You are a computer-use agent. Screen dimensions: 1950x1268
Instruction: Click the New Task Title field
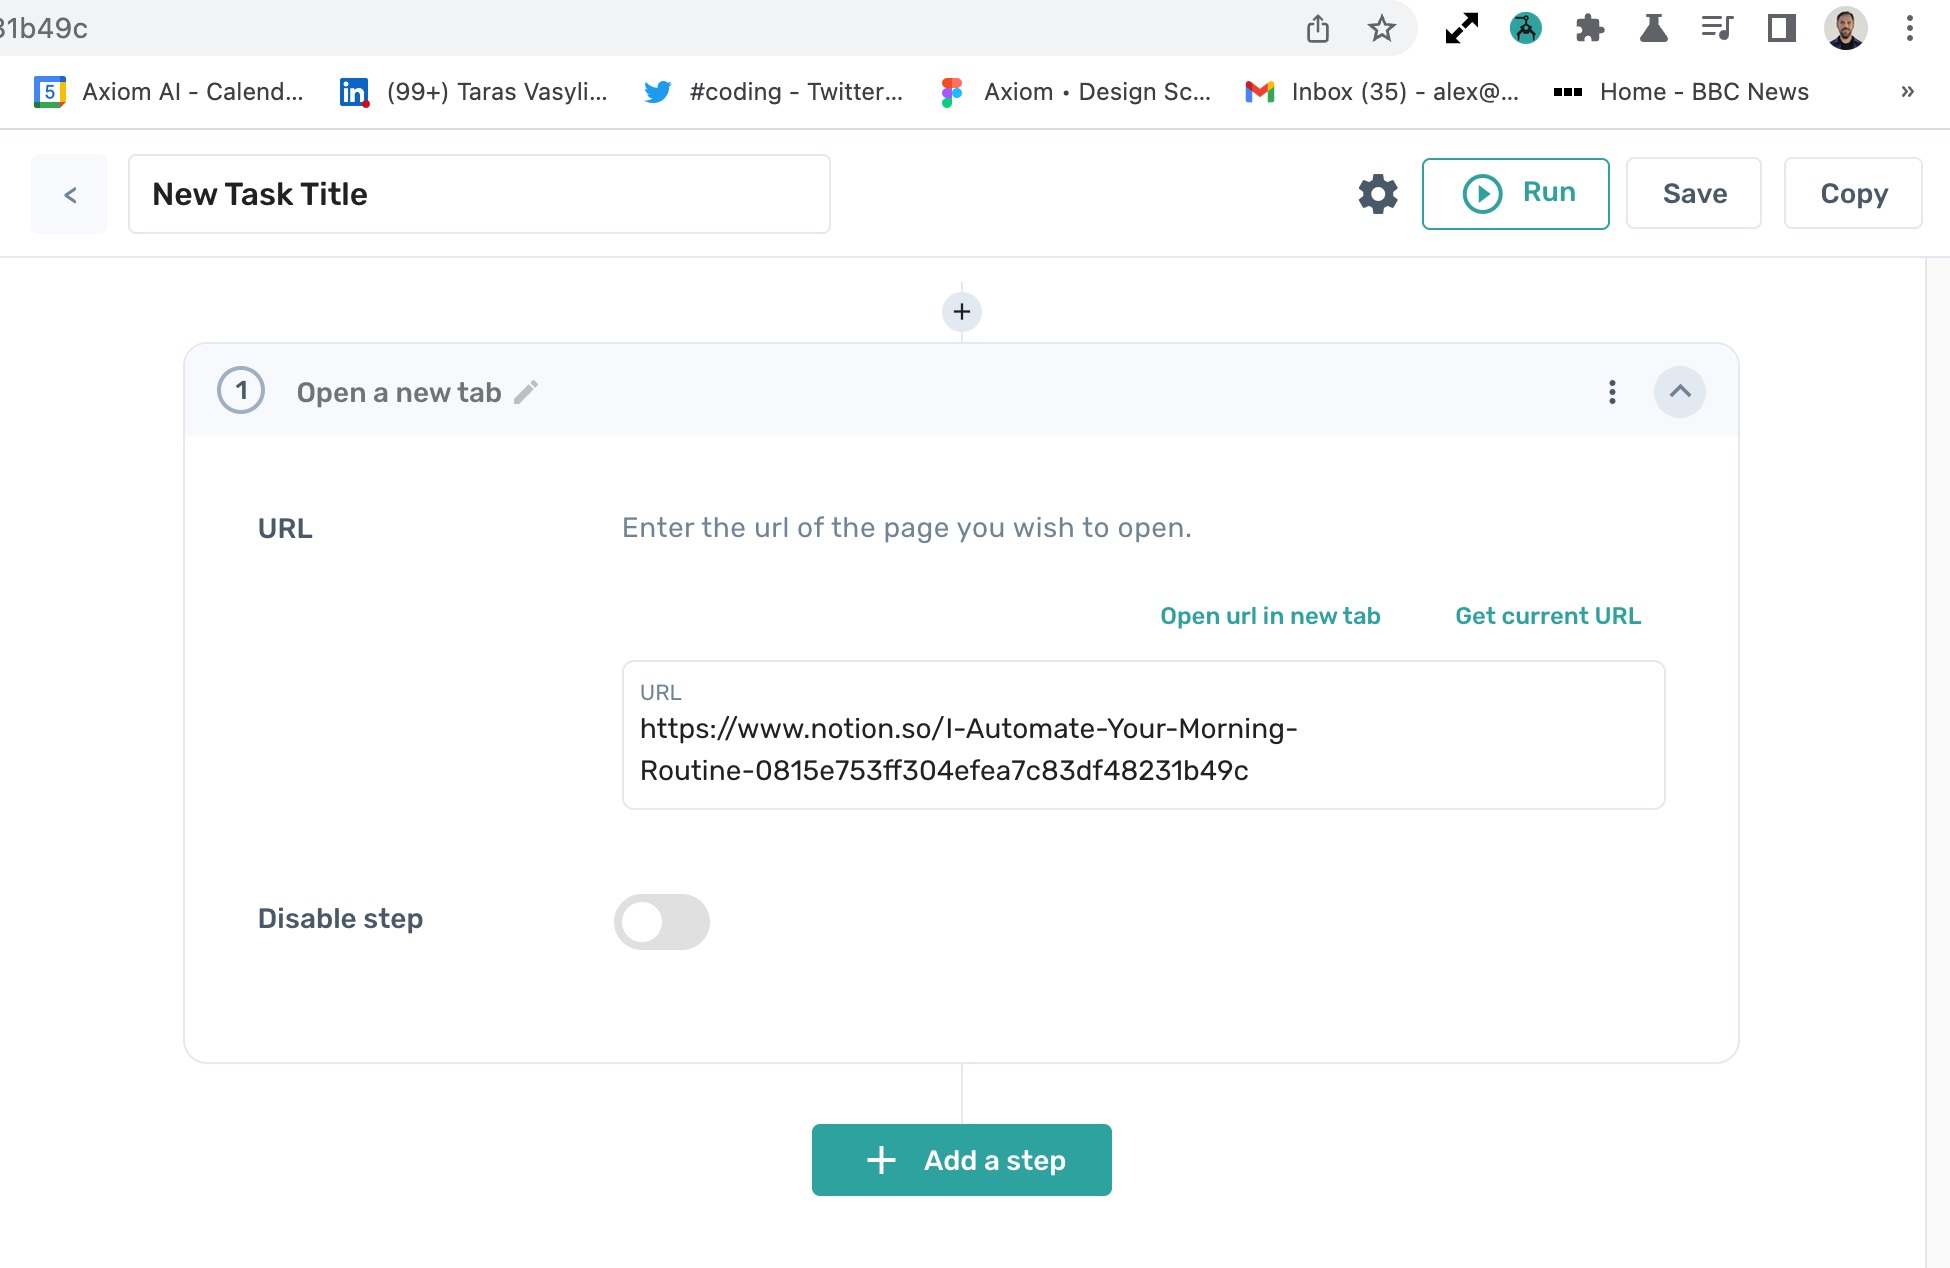click(479, 194)
